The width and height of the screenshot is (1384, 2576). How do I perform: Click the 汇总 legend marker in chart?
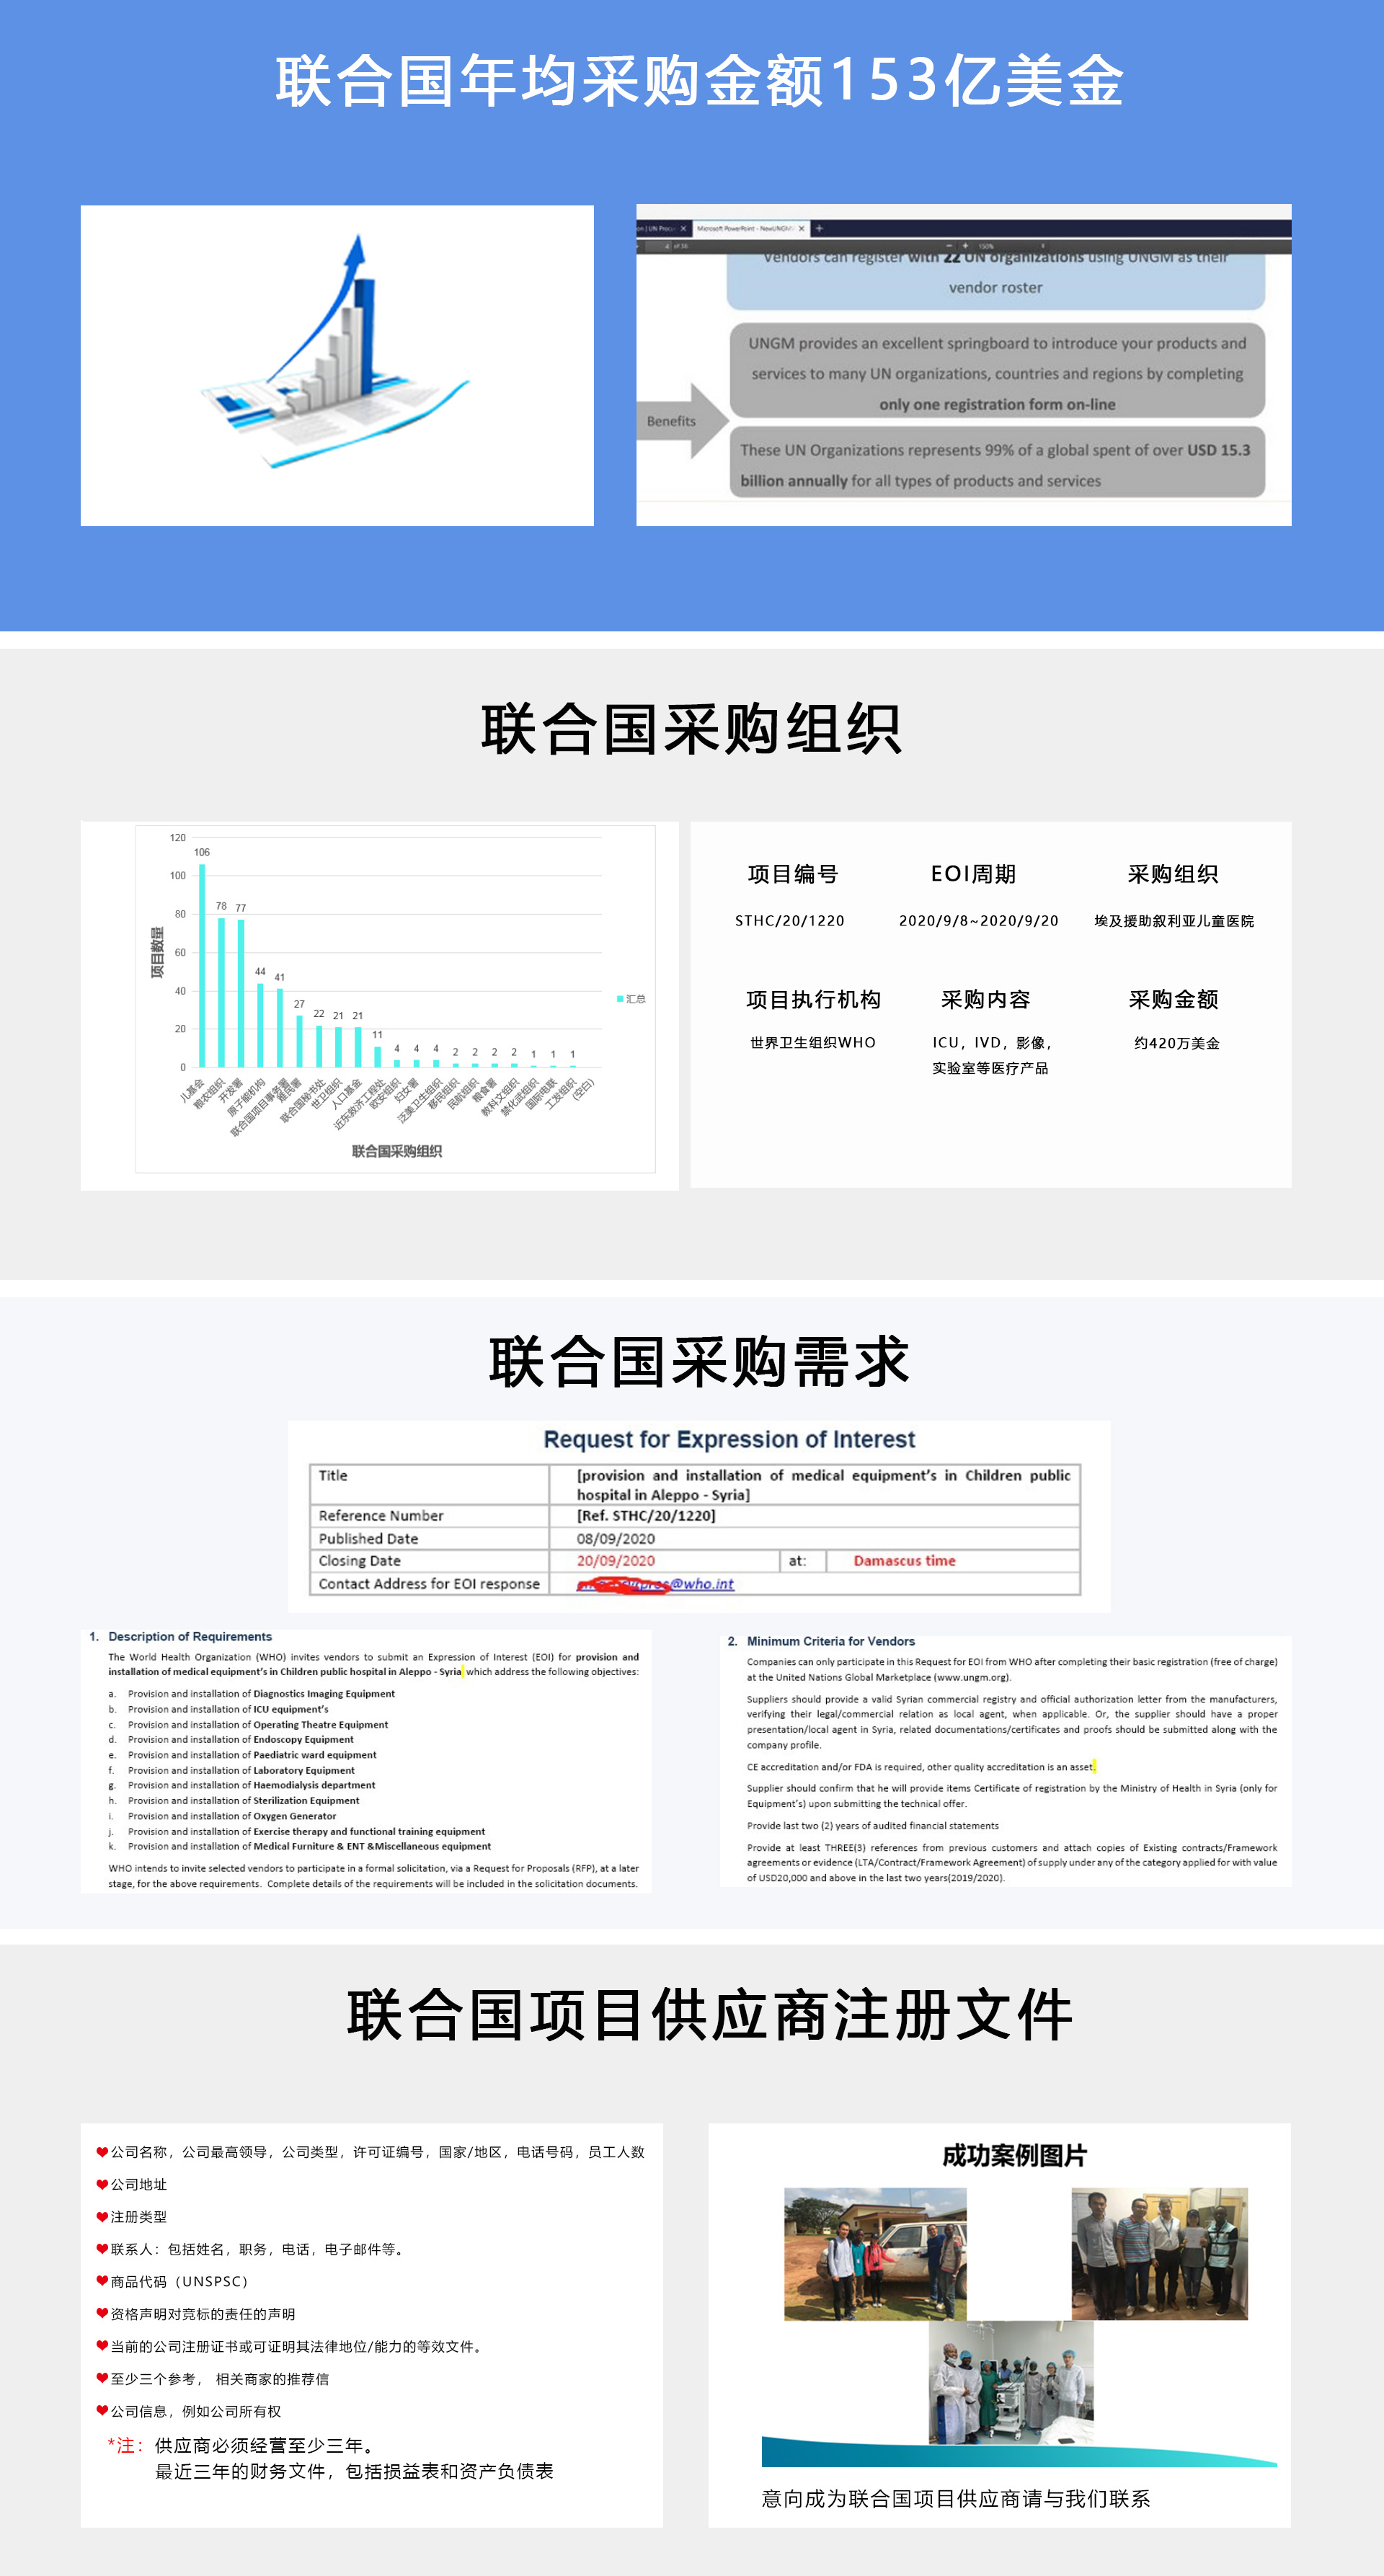[x=620, y=998]
